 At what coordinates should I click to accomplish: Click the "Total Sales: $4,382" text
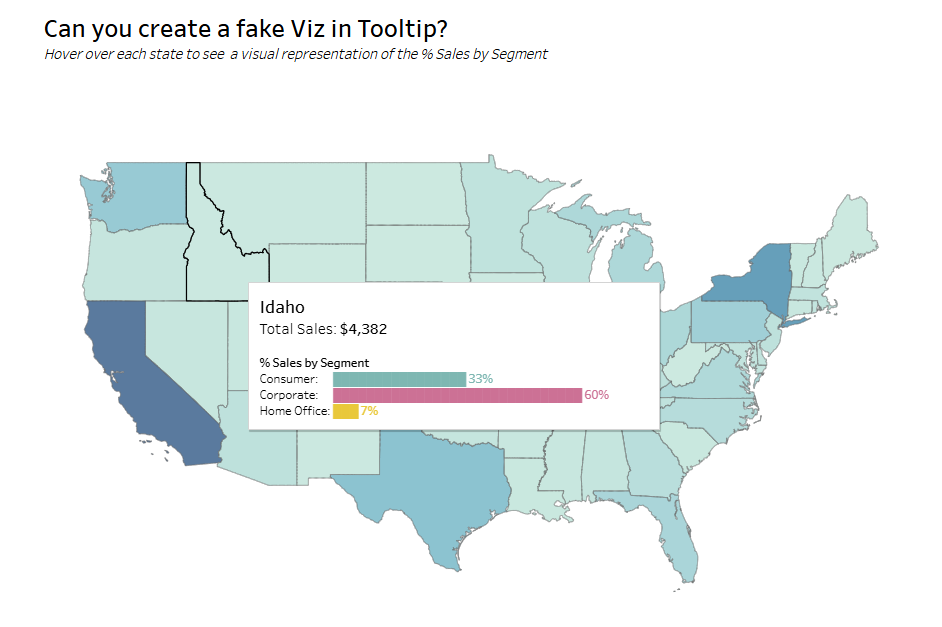pyautogui.click(x=323, y=329)
